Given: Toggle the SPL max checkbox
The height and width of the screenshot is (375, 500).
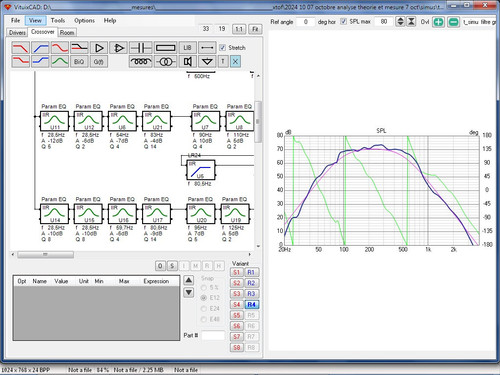Looking at the screenshot, I should click(x=344, y=21).
